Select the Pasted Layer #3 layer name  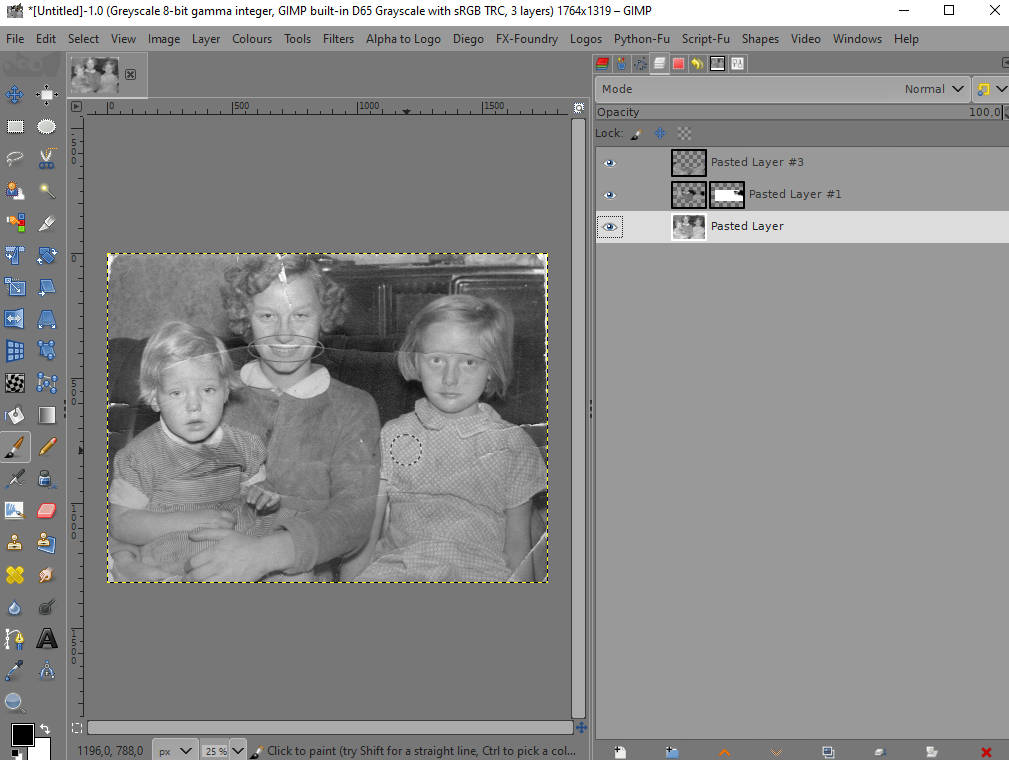click(757, 162)
